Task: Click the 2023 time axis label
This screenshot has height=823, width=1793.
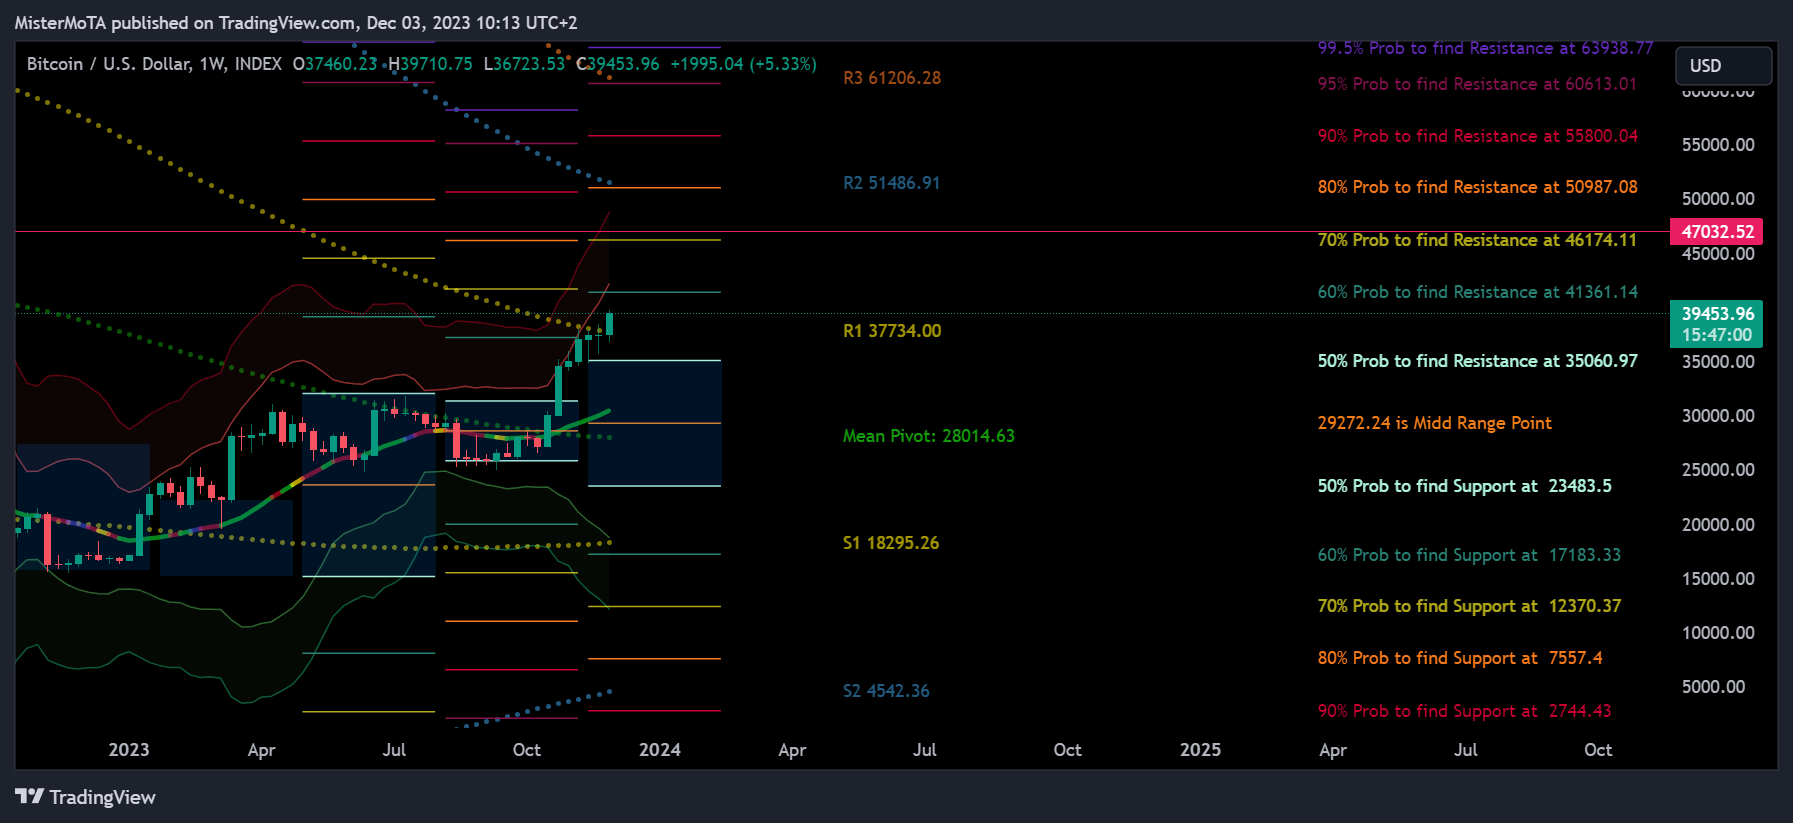Action: click(129, 750)
